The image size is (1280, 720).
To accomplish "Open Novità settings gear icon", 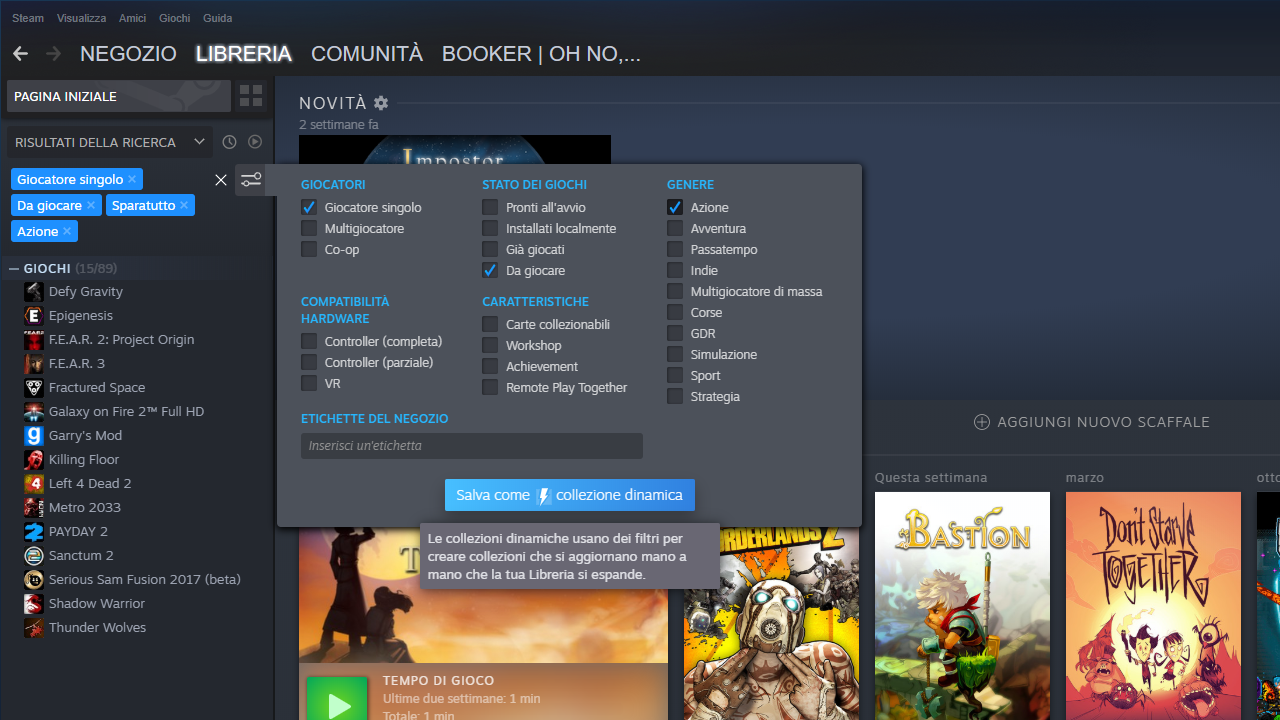I will pos(381,103).
